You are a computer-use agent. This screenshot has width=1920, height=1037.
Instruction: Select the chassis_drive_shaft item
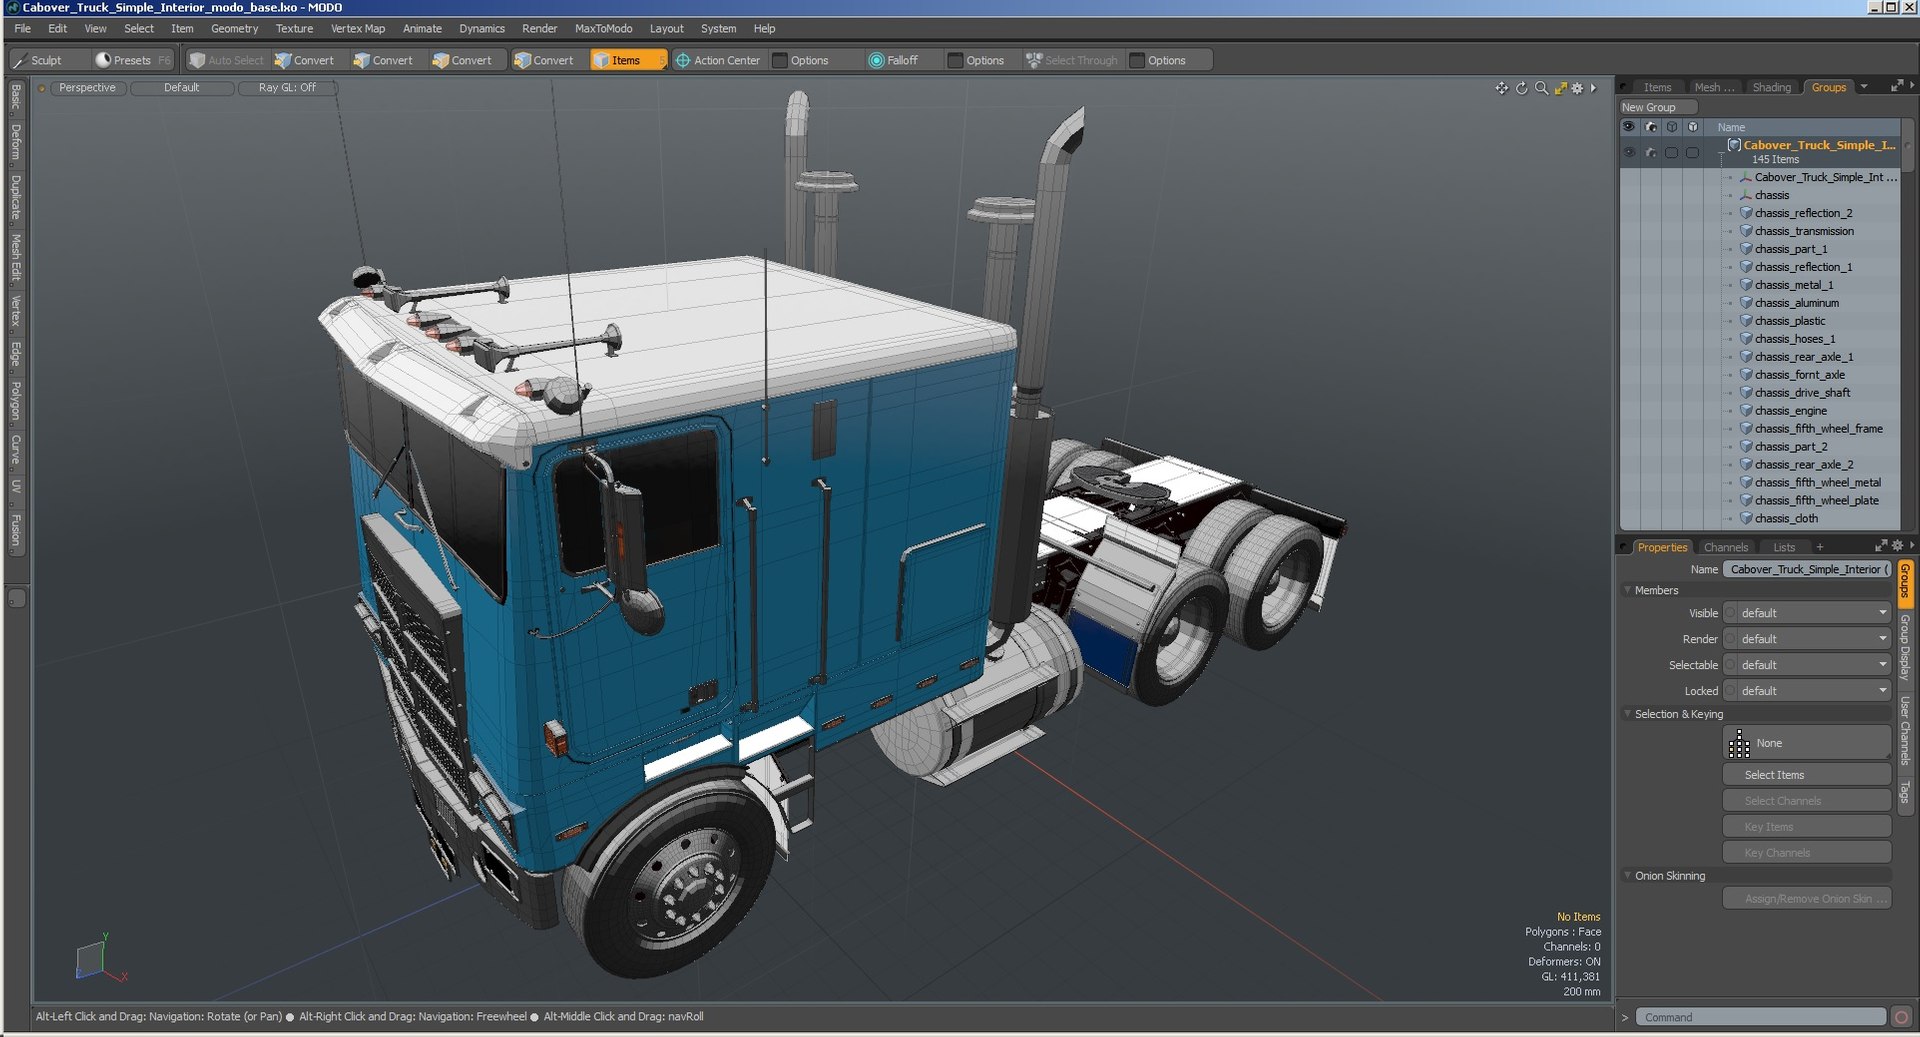point(1802,393)
